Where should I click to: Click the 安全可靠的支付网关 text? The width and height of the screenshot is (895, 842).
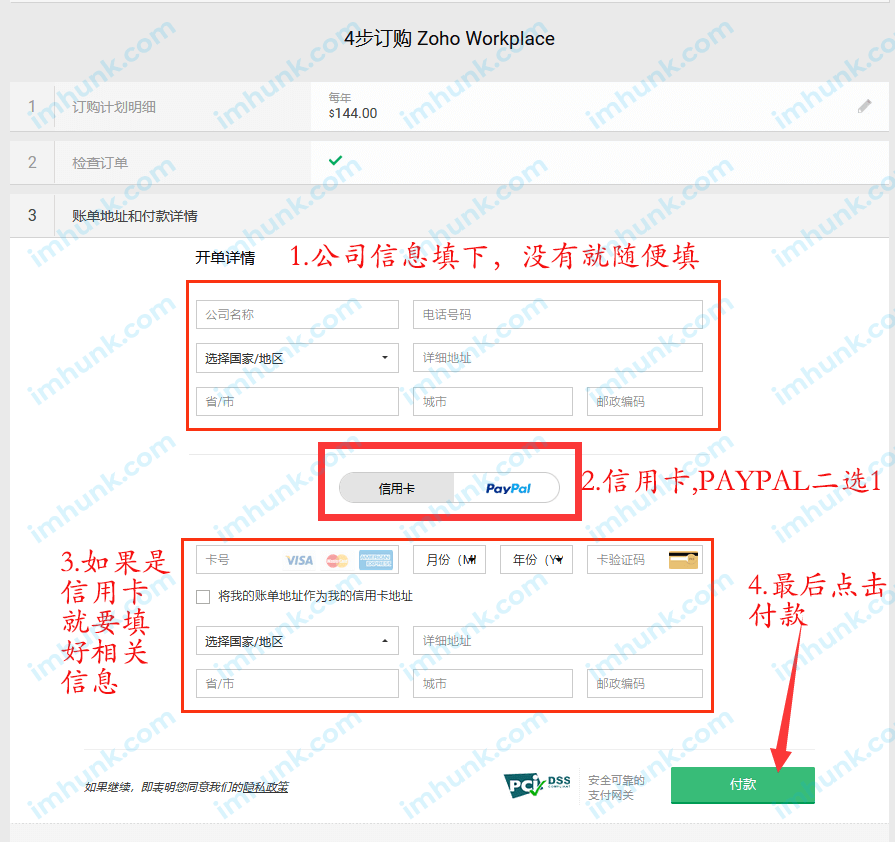click(616, 787)
